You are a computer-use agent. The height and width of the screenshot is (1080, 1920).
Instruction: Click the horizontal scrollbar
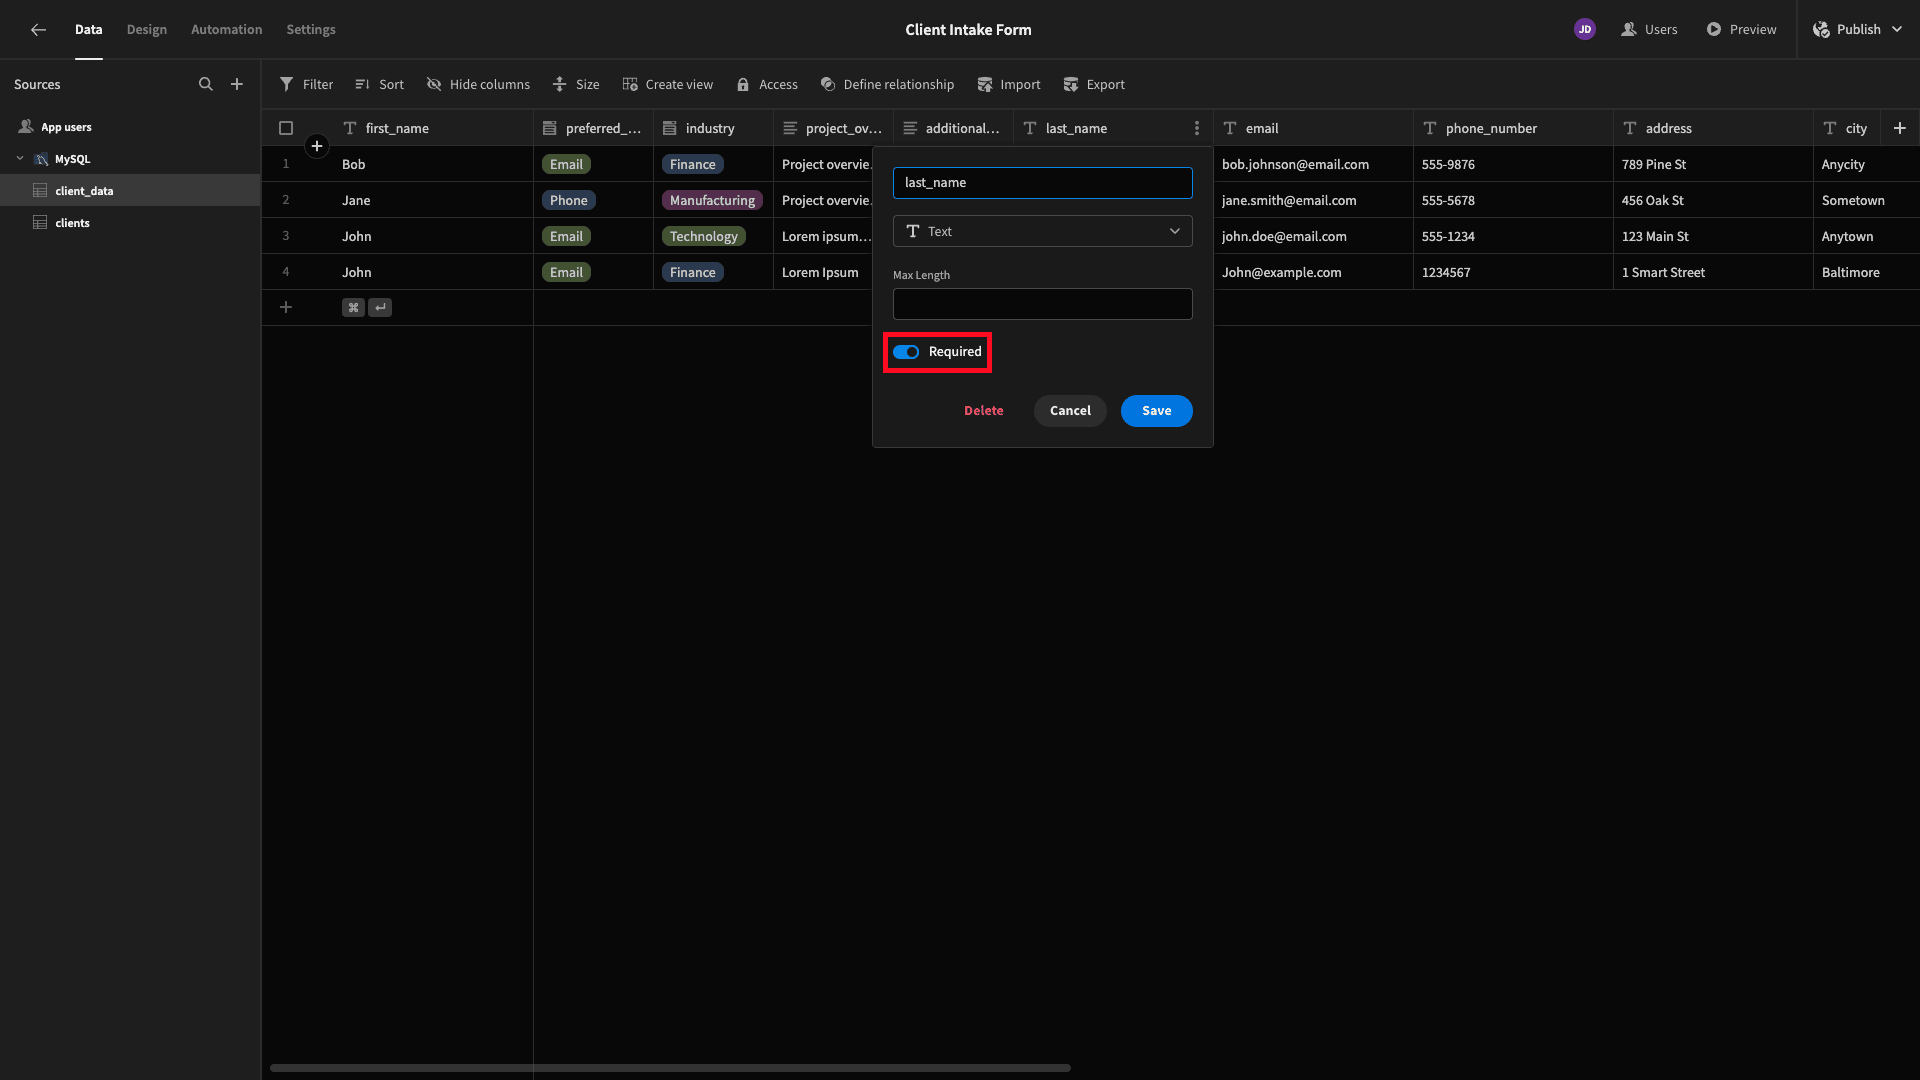pos(670,1068)
